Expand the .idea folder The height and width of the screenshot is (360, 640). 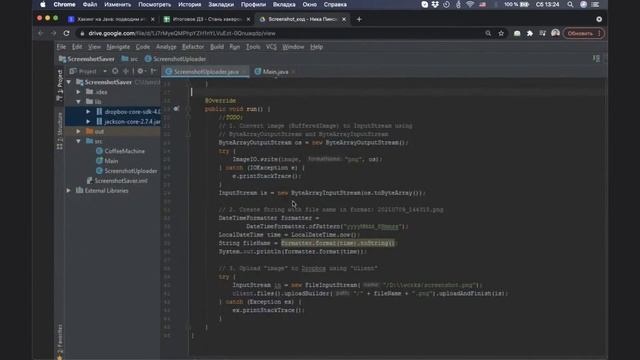(x=78, y=92)
